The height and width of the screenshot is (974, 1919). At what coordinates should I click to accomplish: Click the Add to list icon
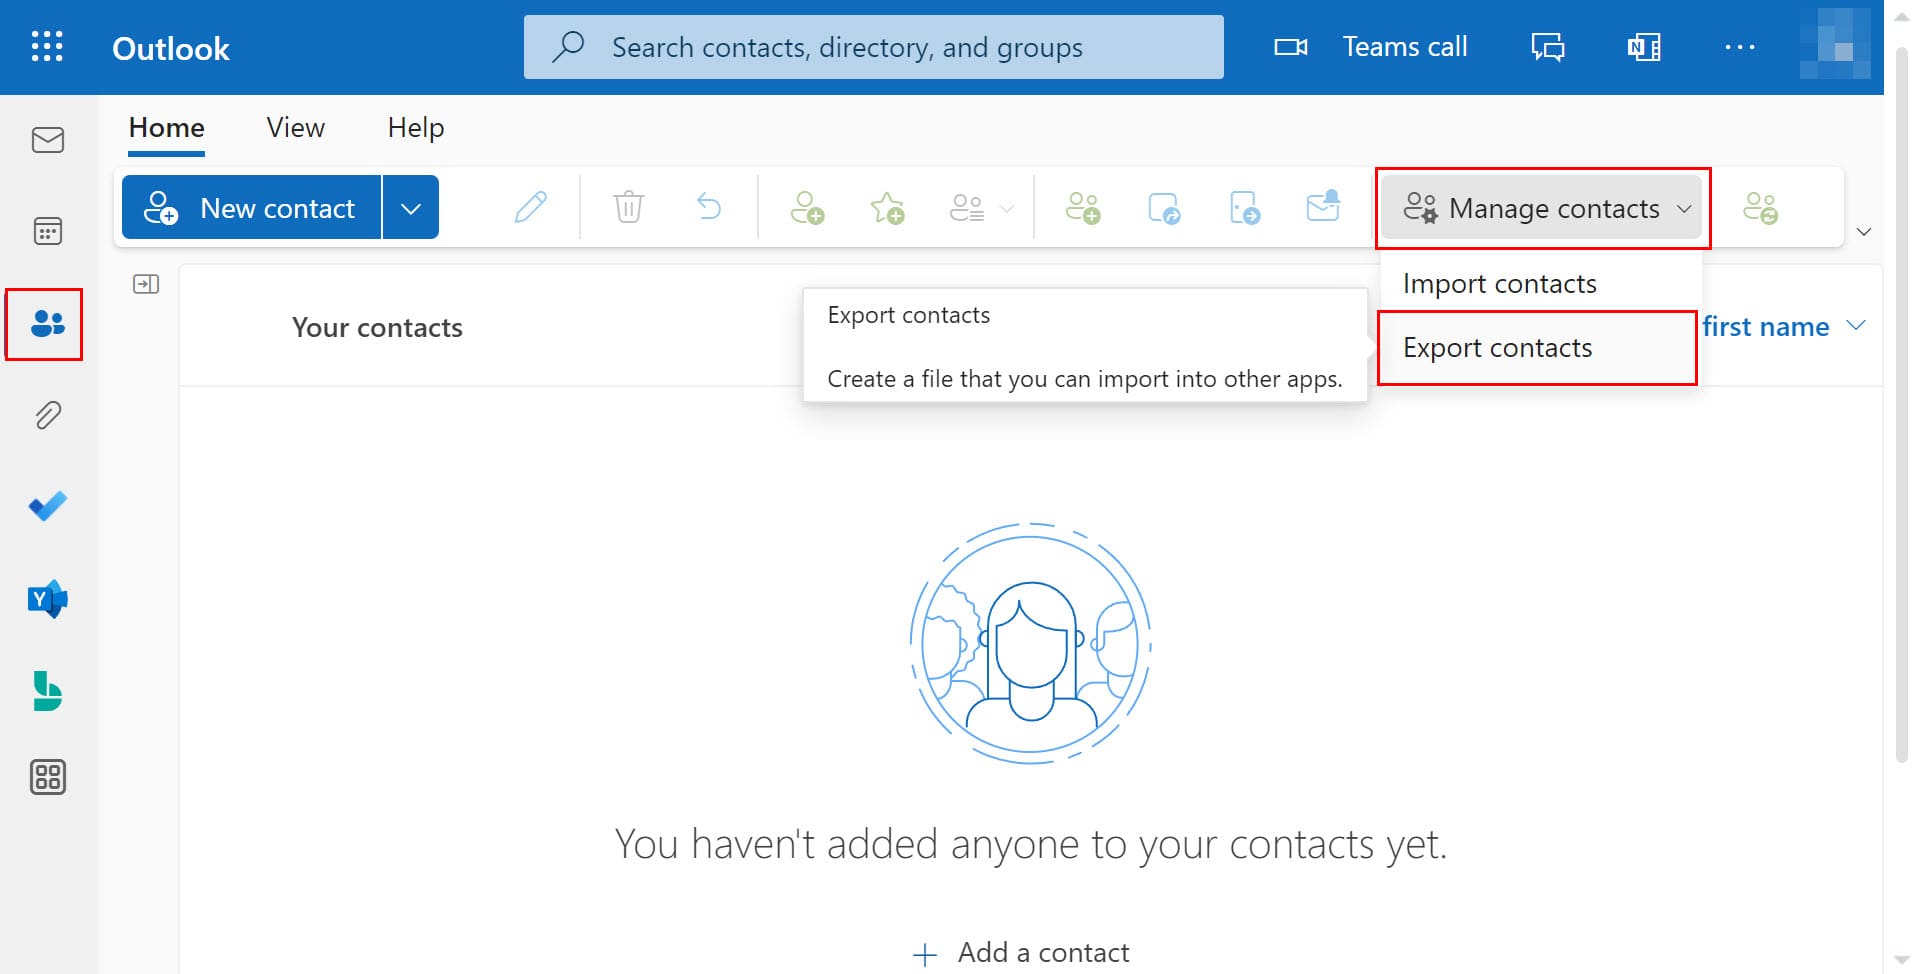[966, 208]
